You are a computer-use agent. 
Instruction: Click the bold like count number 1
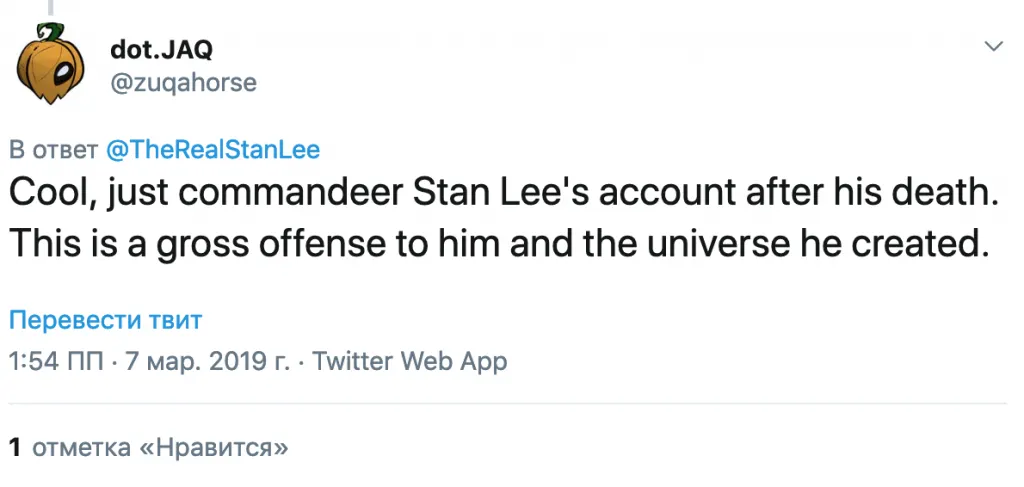pos(15,447)
